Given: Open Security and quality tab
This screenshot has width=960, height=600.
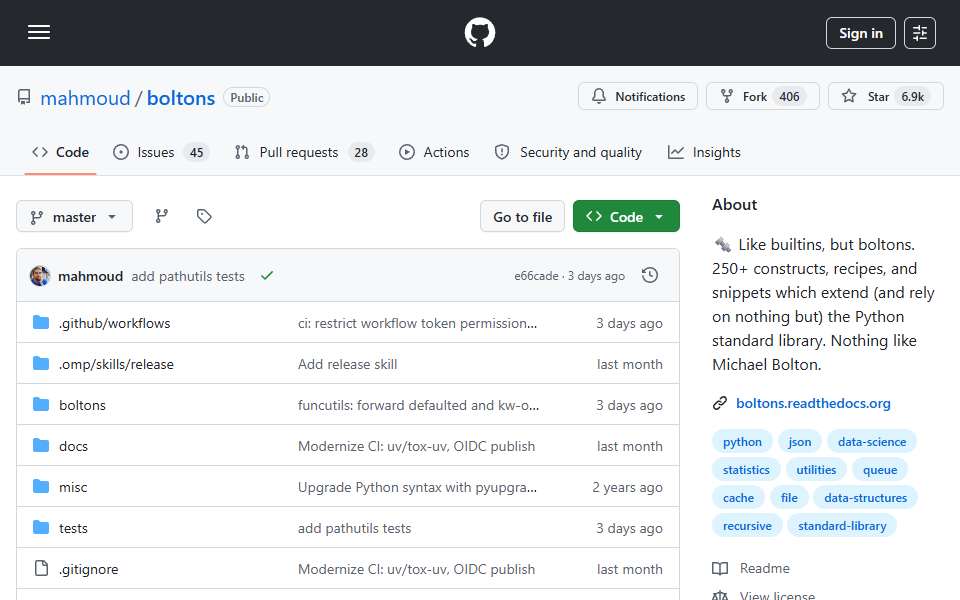Looking at the screenshot, I should [568, 152].
